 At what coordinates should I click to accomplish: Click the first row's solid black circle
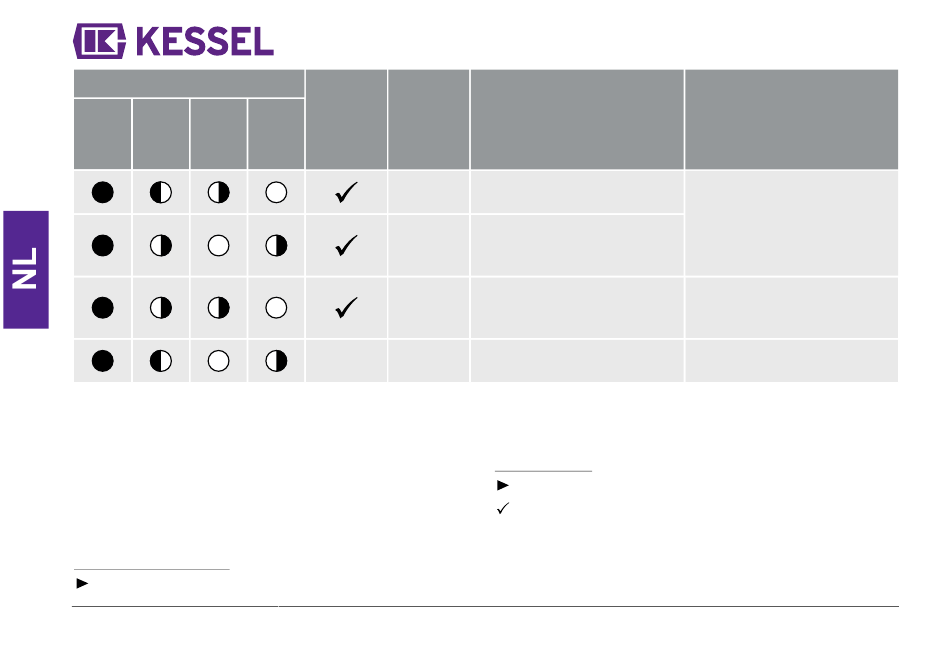[x=102, y=193]
